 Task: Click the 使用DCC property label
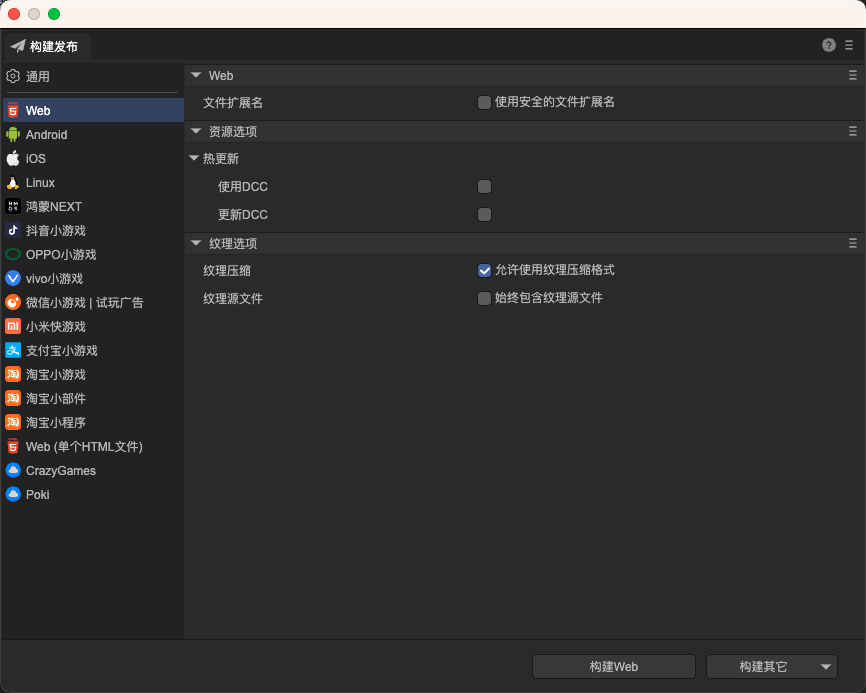tap(242, 187)
